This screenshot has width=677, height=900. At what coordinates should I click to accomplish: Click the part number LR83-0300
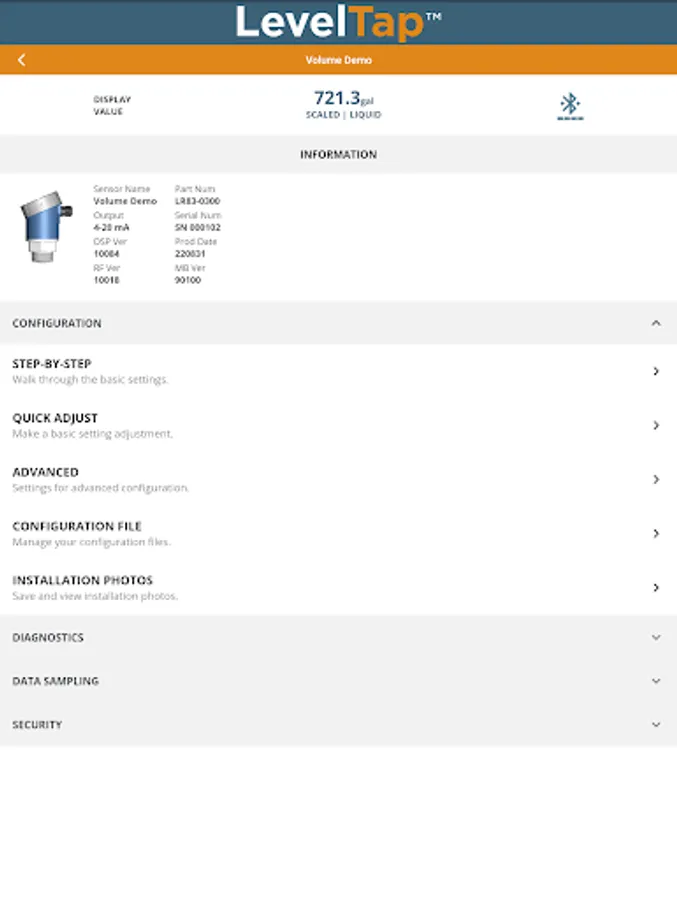pyautogui.click(x=198, y=201)
